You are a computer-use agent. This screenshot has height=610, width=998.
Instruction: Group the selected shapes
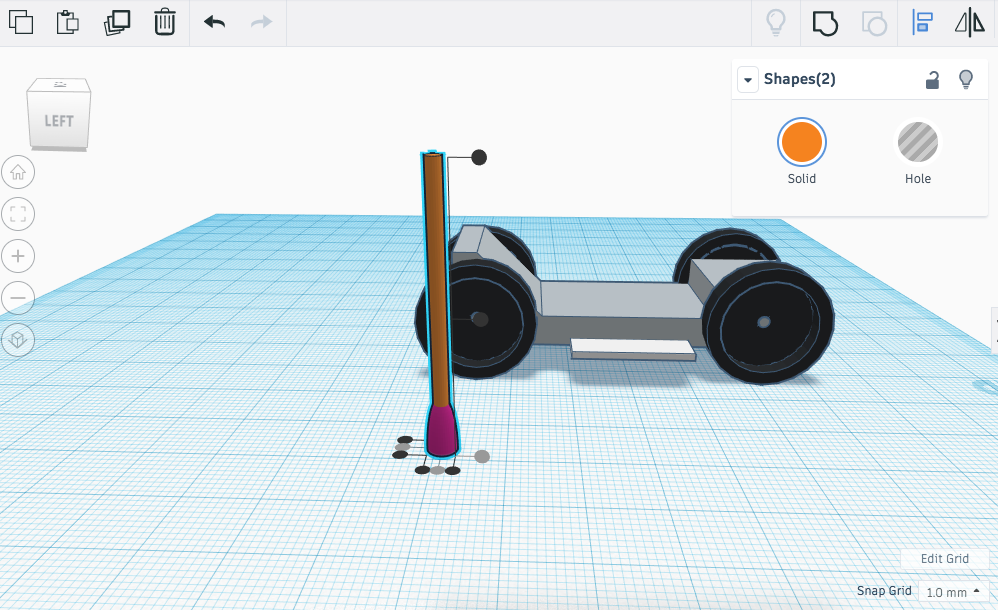(x=825, y=24)
